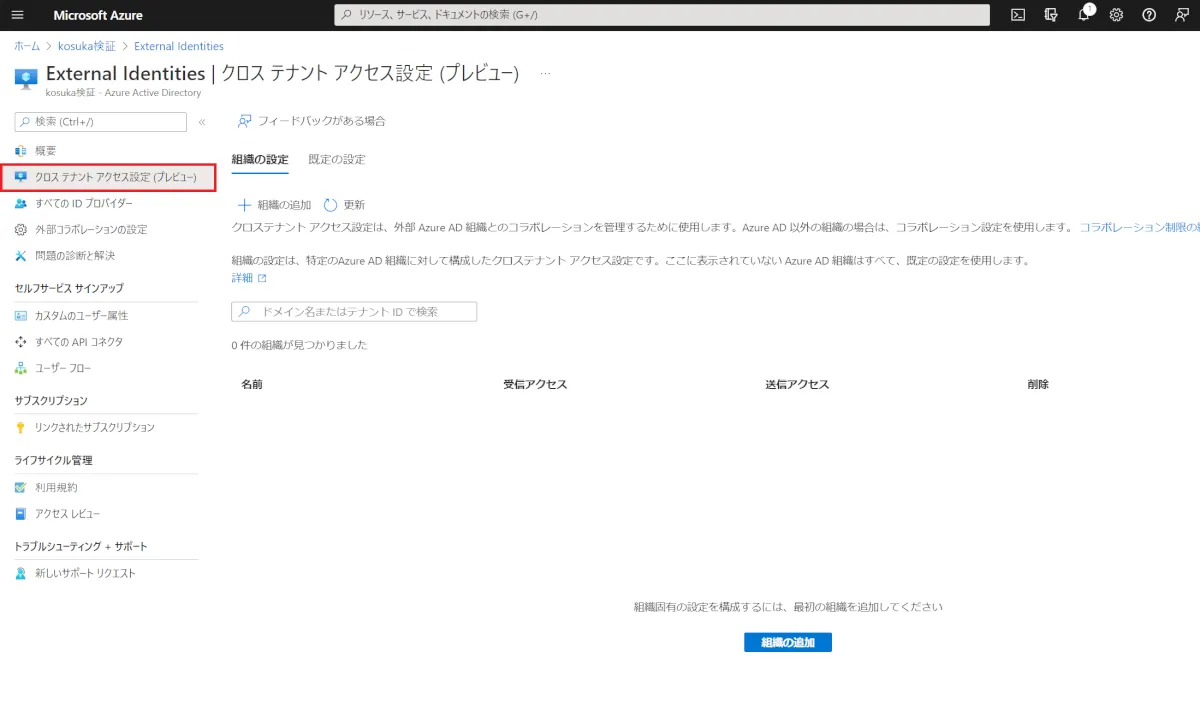Click the 0 件の組織が見つかりました text

click(x=299, y=345)
